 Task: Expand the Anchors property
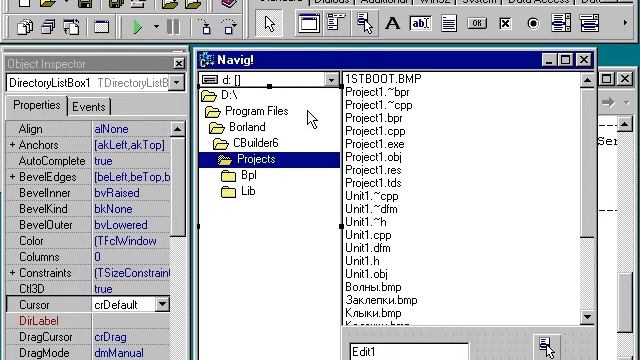12,145
